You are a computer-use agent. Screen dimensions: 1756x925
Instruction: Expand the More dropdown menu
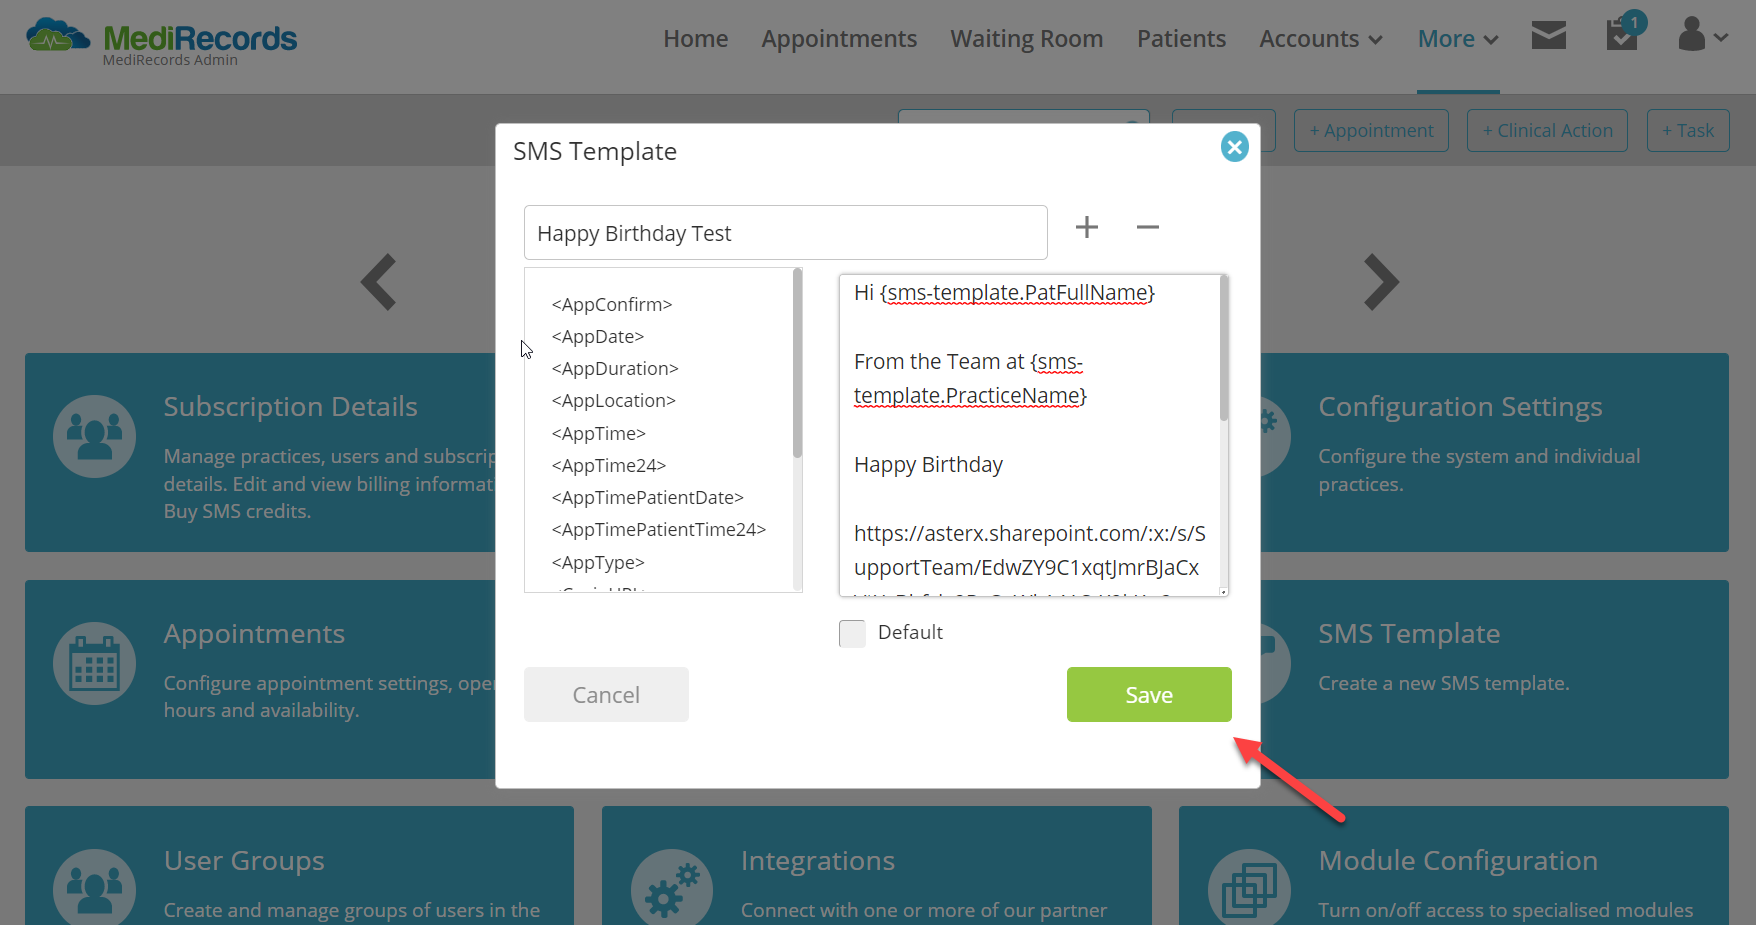[1458, 39]
